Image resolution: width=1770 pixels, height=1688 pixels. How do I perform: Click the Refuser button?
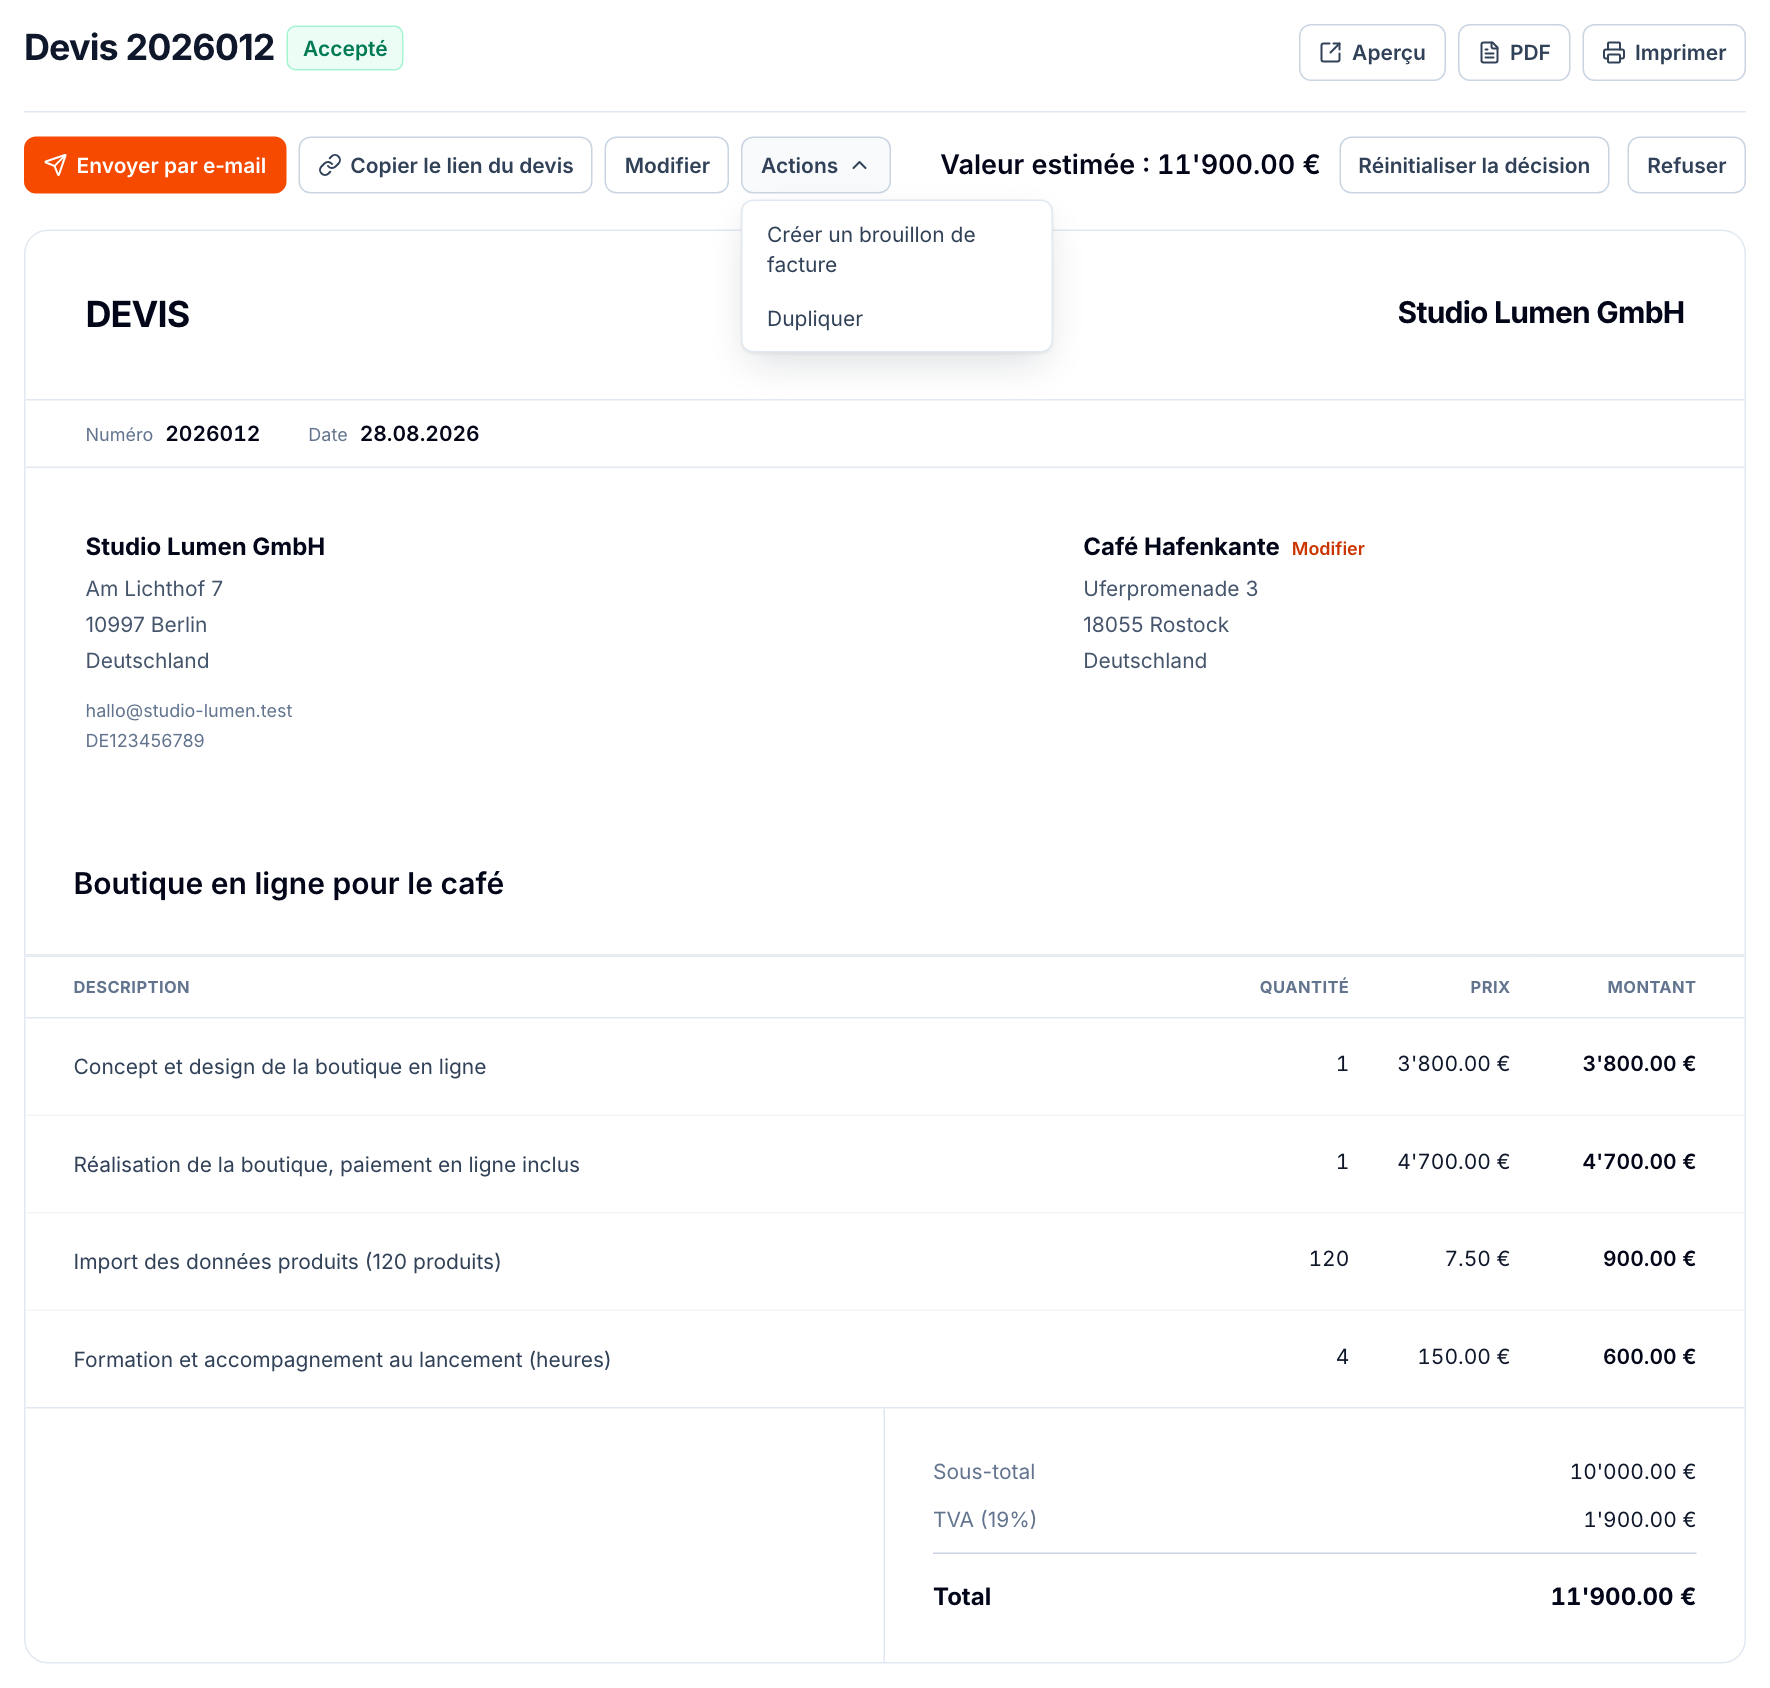click(x=1686, y=165)
